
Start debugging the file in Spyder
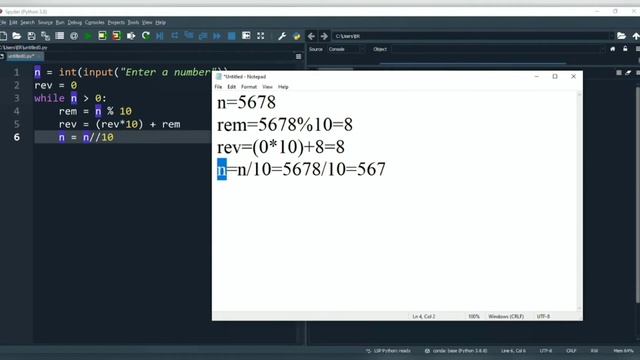coord(160,36)
